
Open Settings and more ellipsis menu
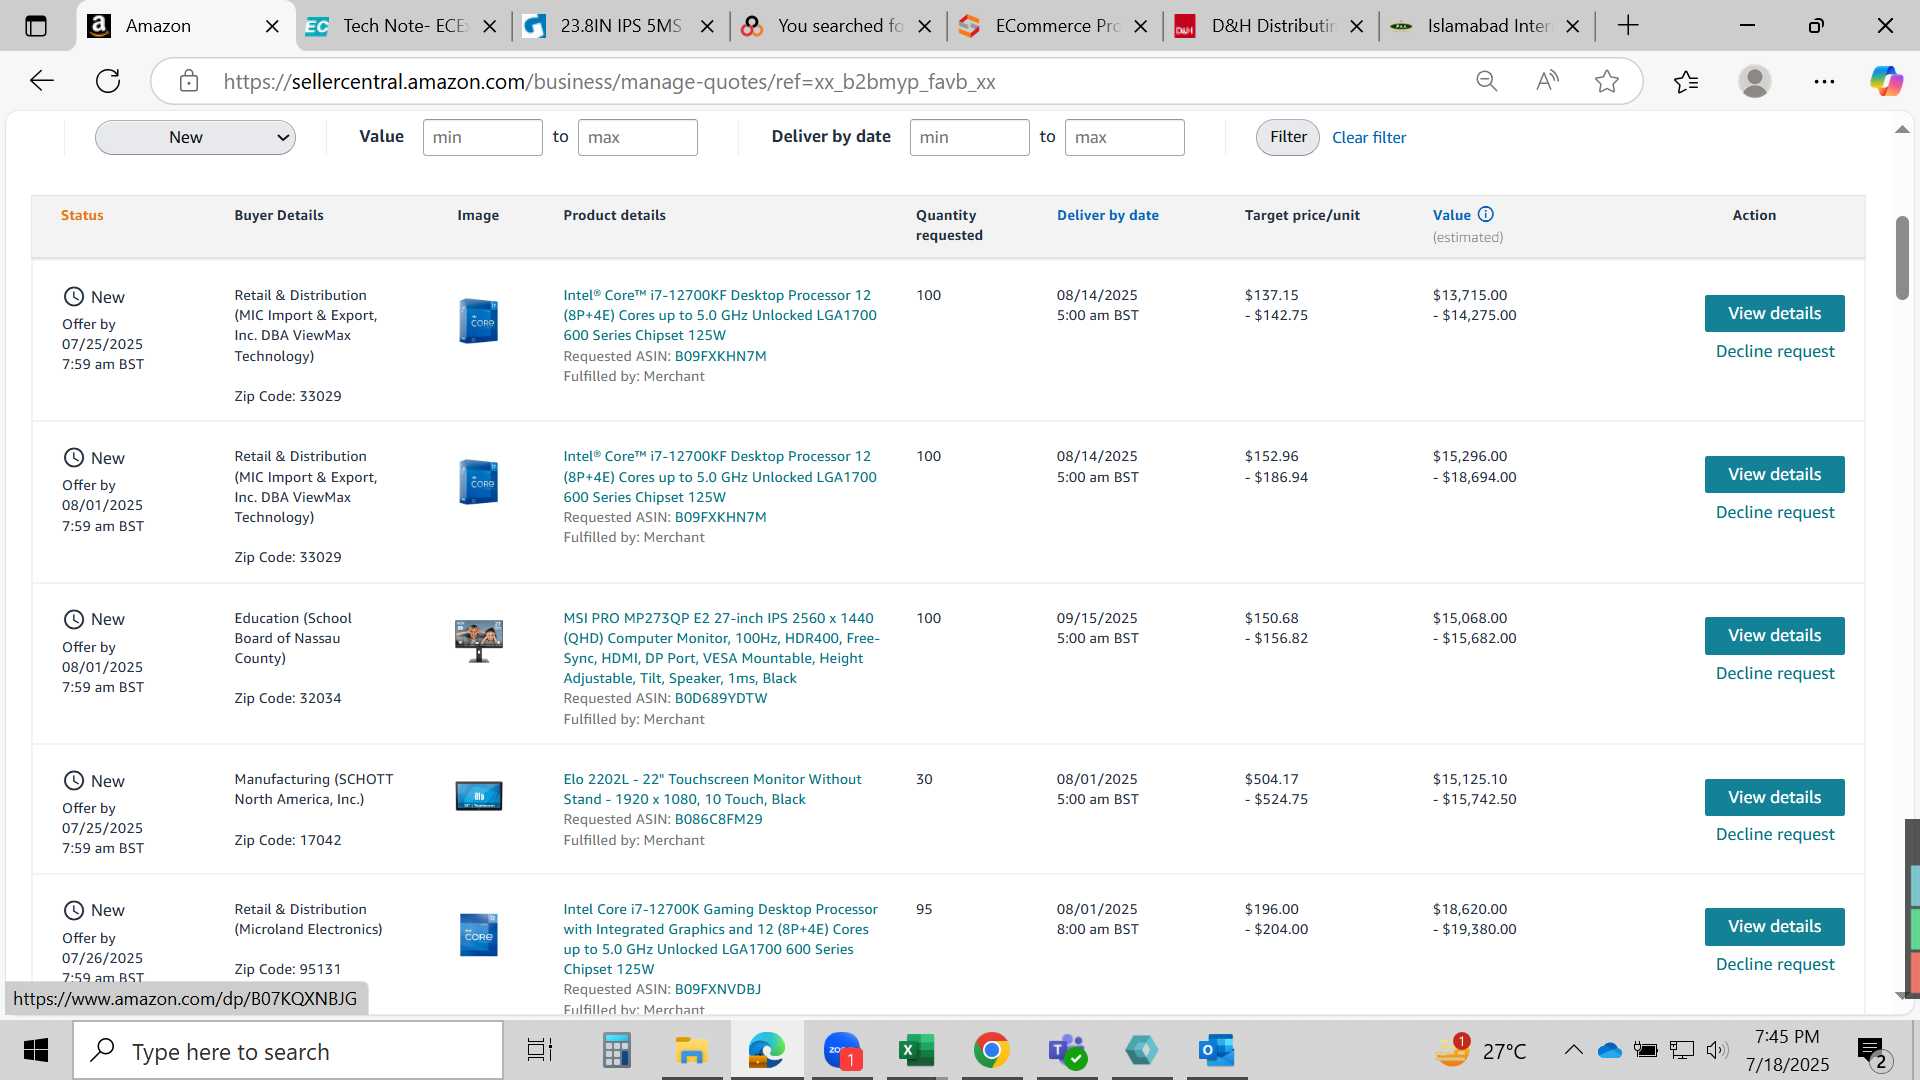pyautogui.click(x=1824, y=81)
